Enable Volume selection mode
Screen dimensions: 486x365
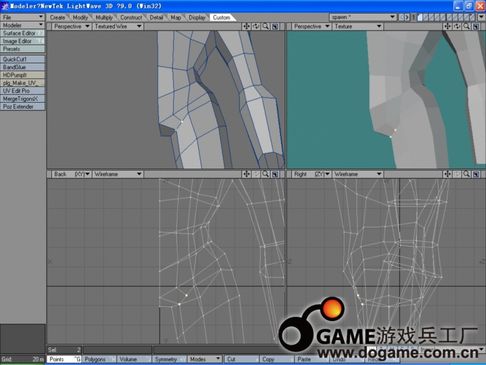pos(134,359)
